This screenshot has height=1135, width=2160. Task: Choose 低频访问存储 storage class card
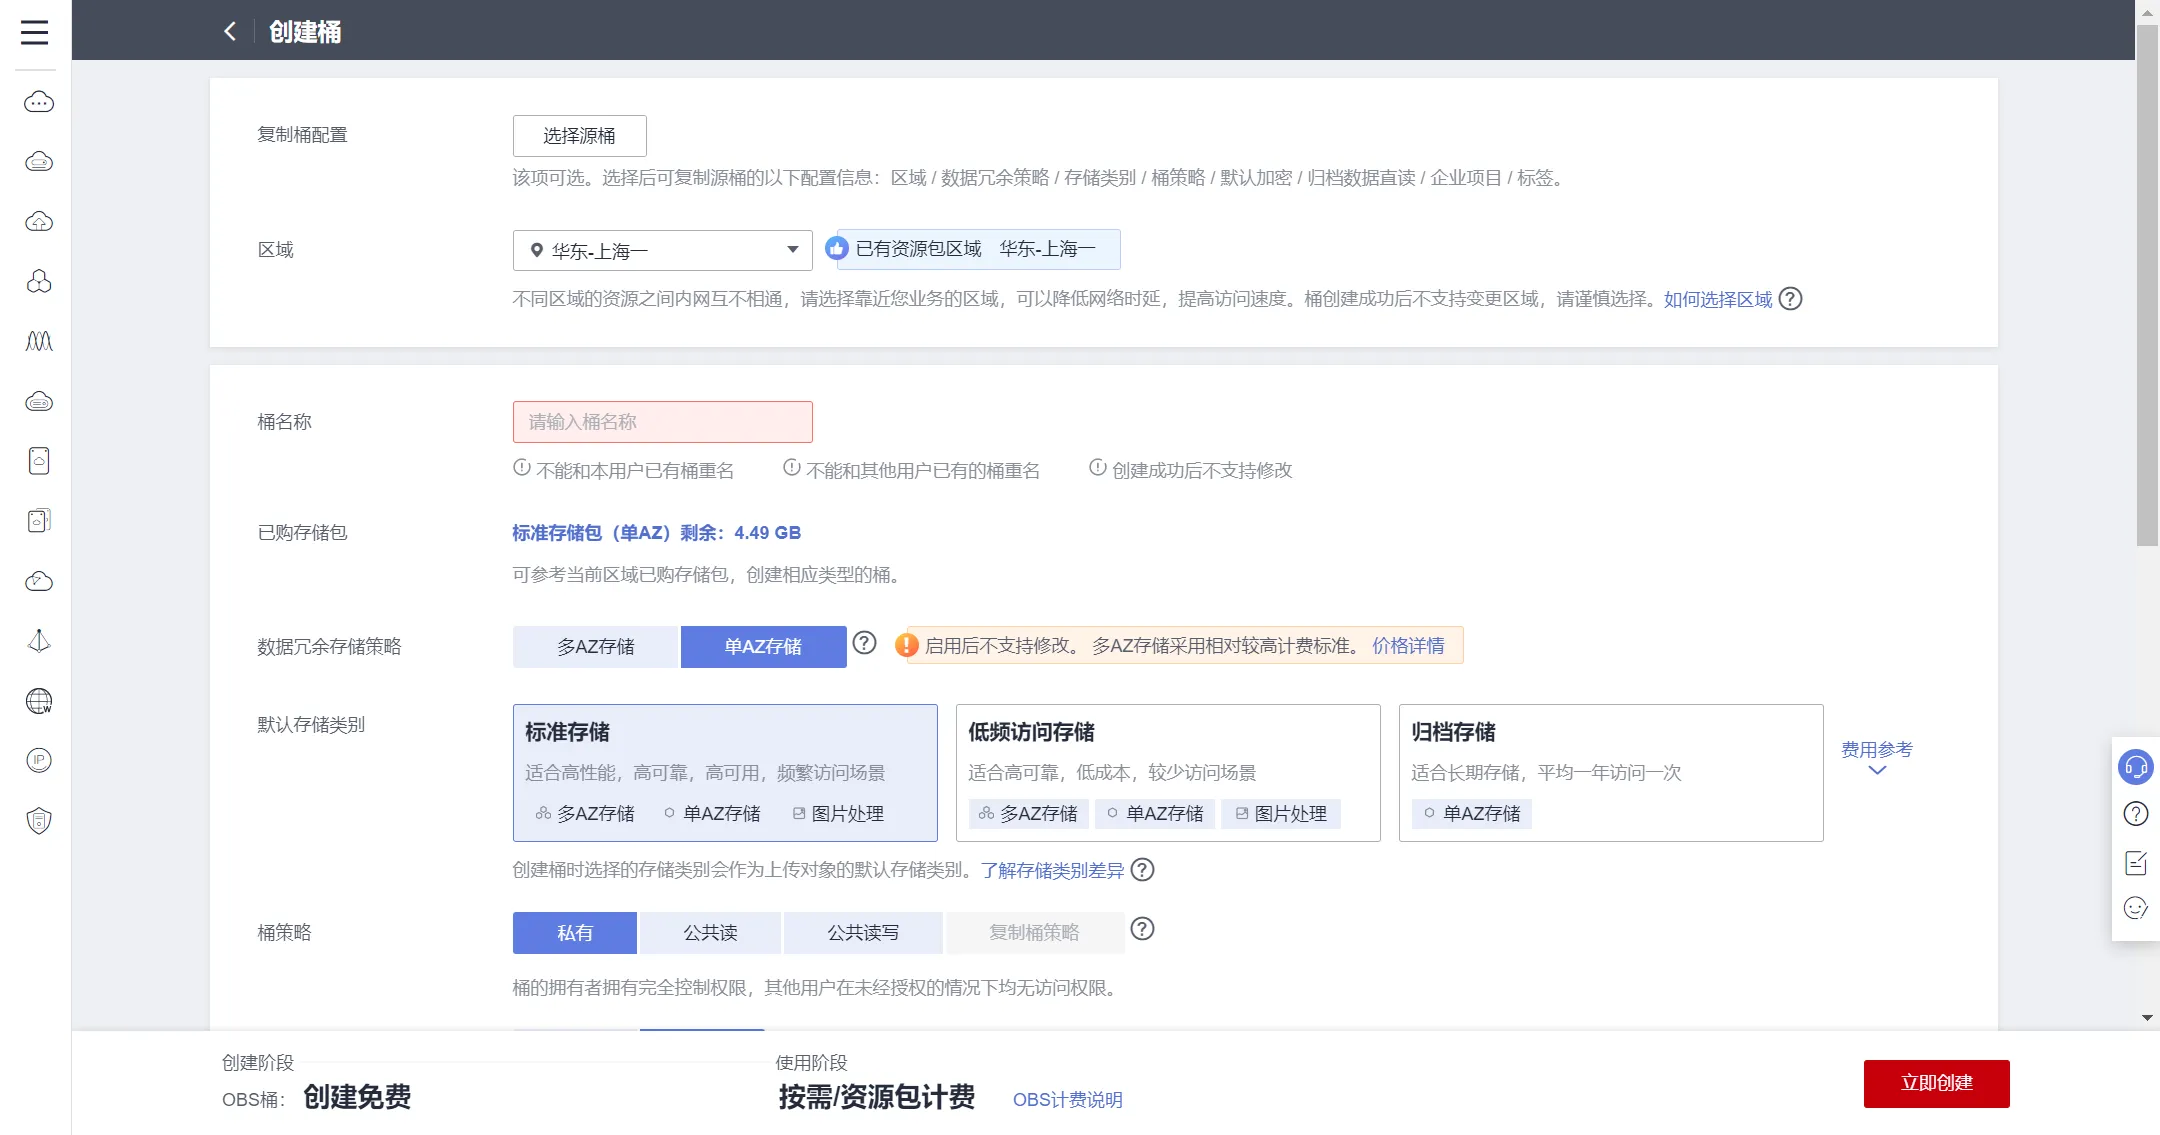click(1167, 772)
